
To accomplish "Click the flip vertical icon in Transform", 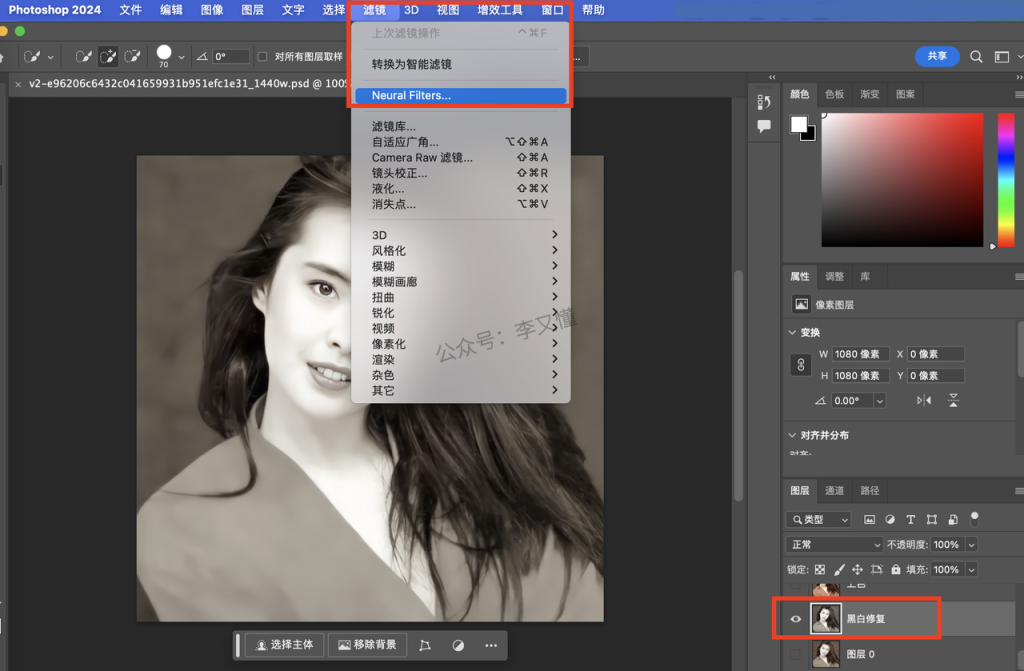I will (x=953, y=401).
